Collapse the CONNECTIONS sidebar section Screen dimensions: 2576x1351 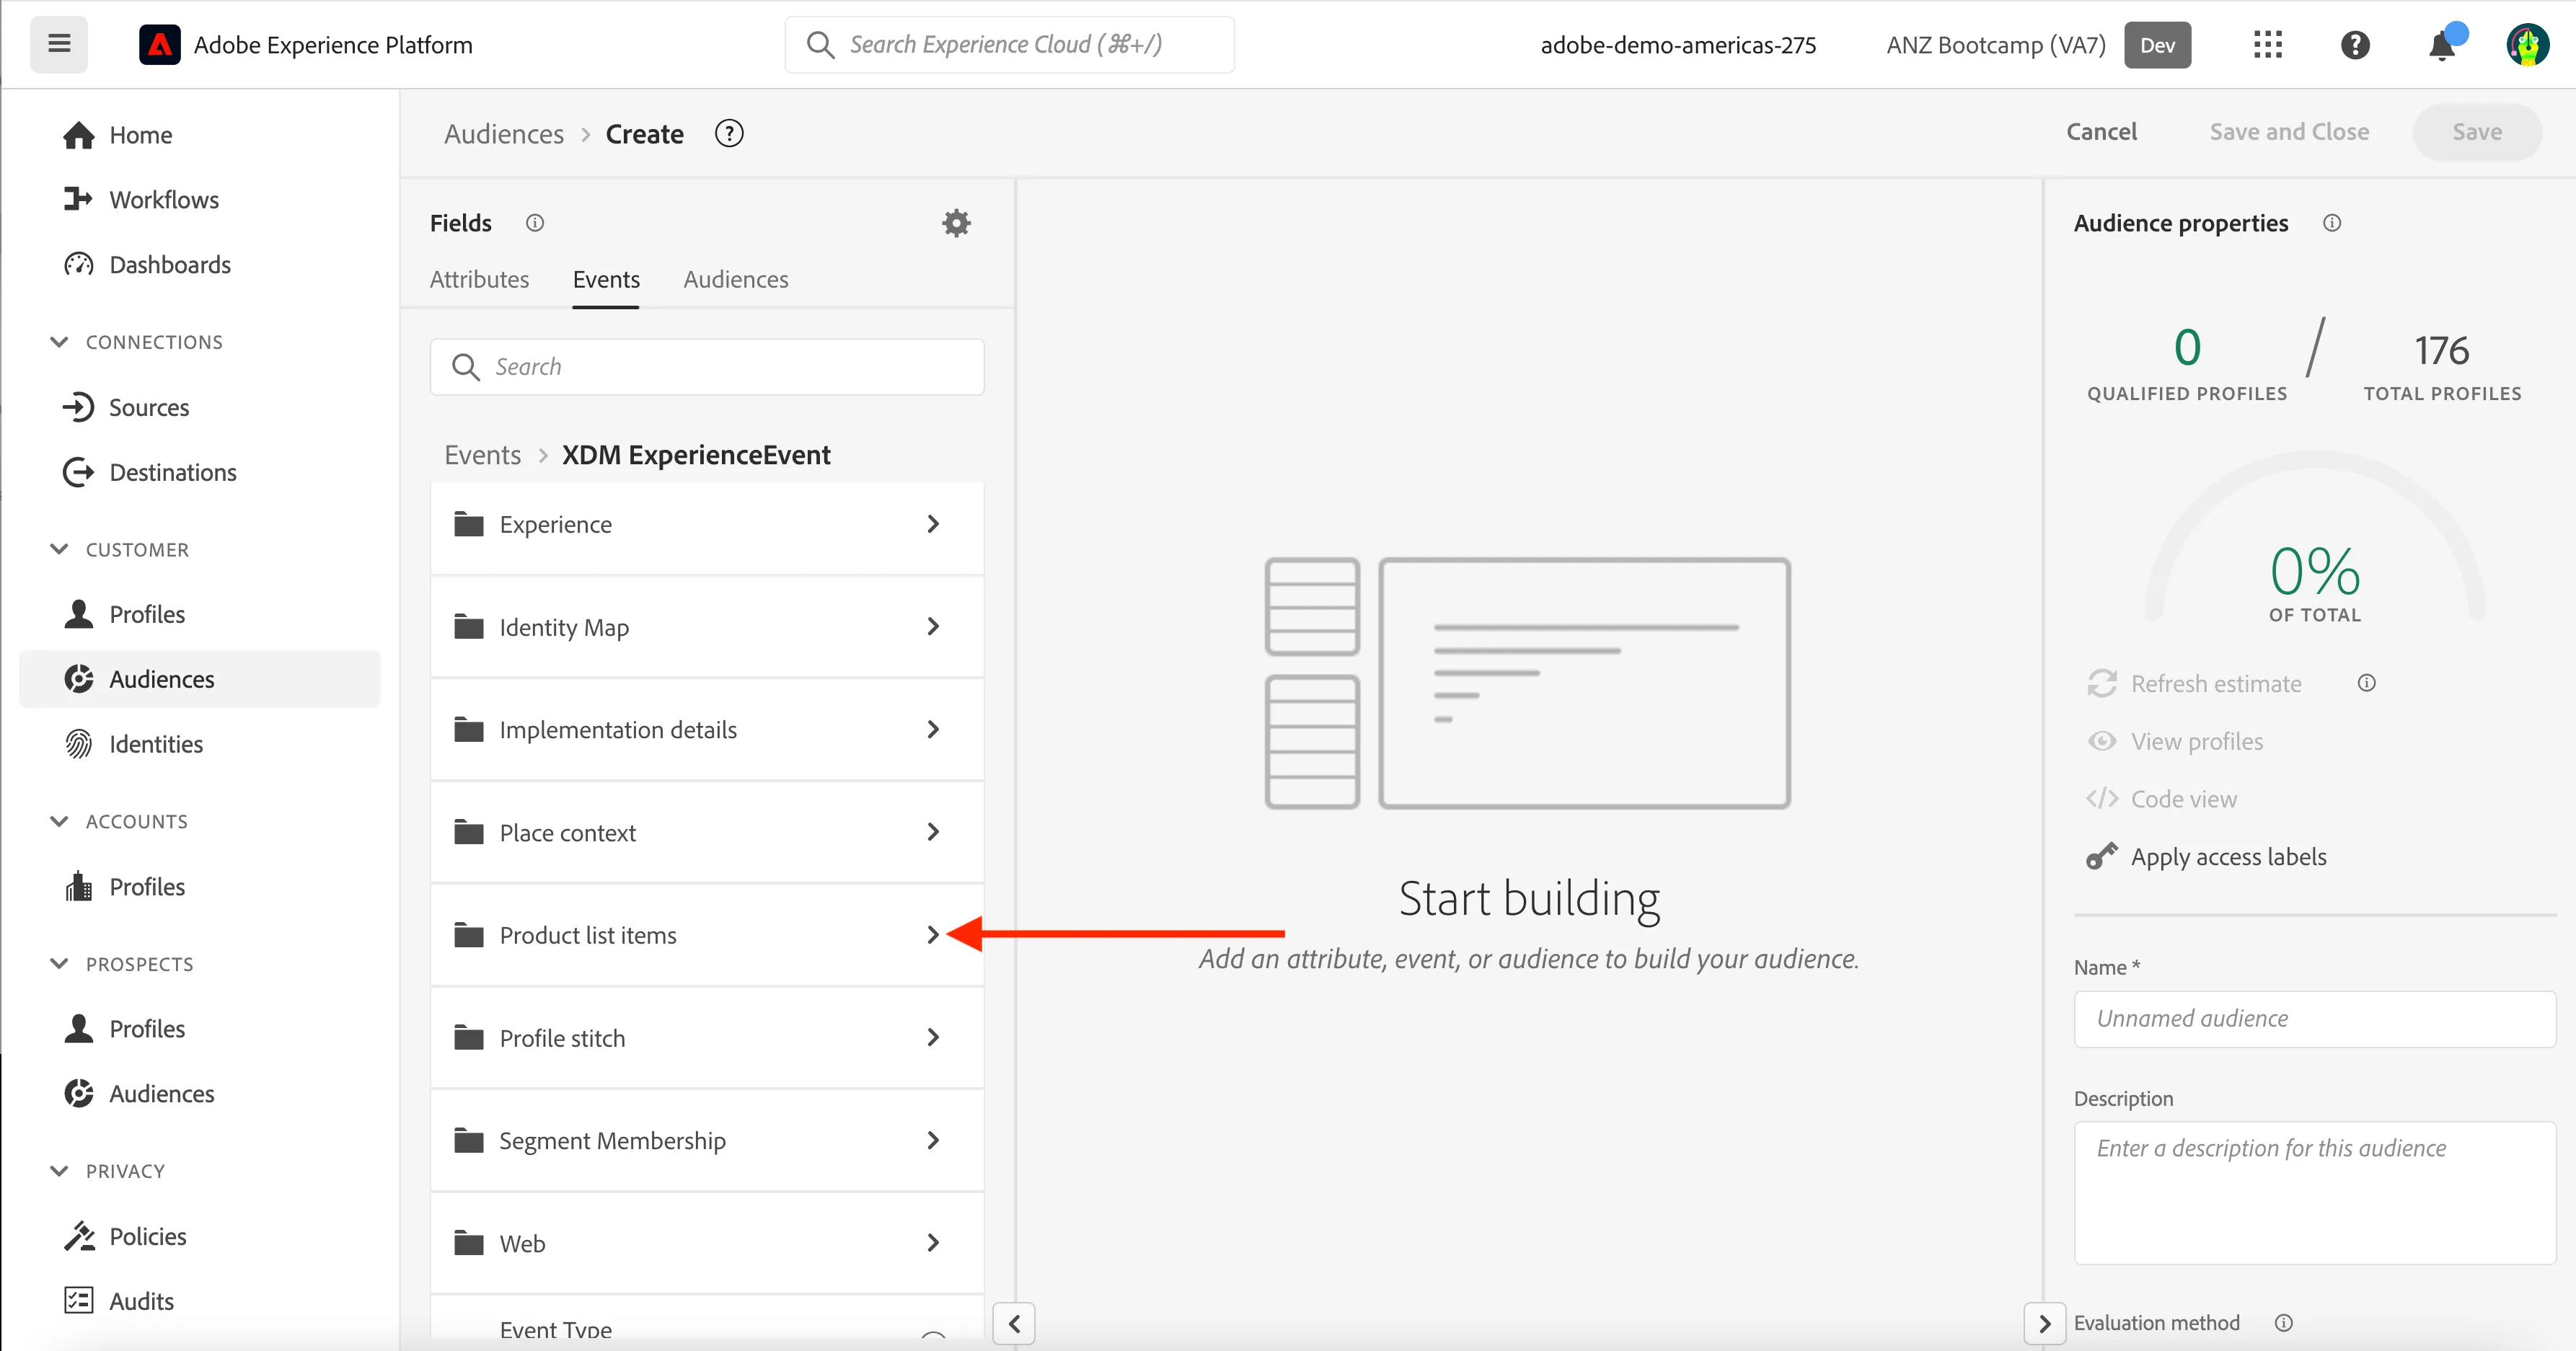pos(59,342)
